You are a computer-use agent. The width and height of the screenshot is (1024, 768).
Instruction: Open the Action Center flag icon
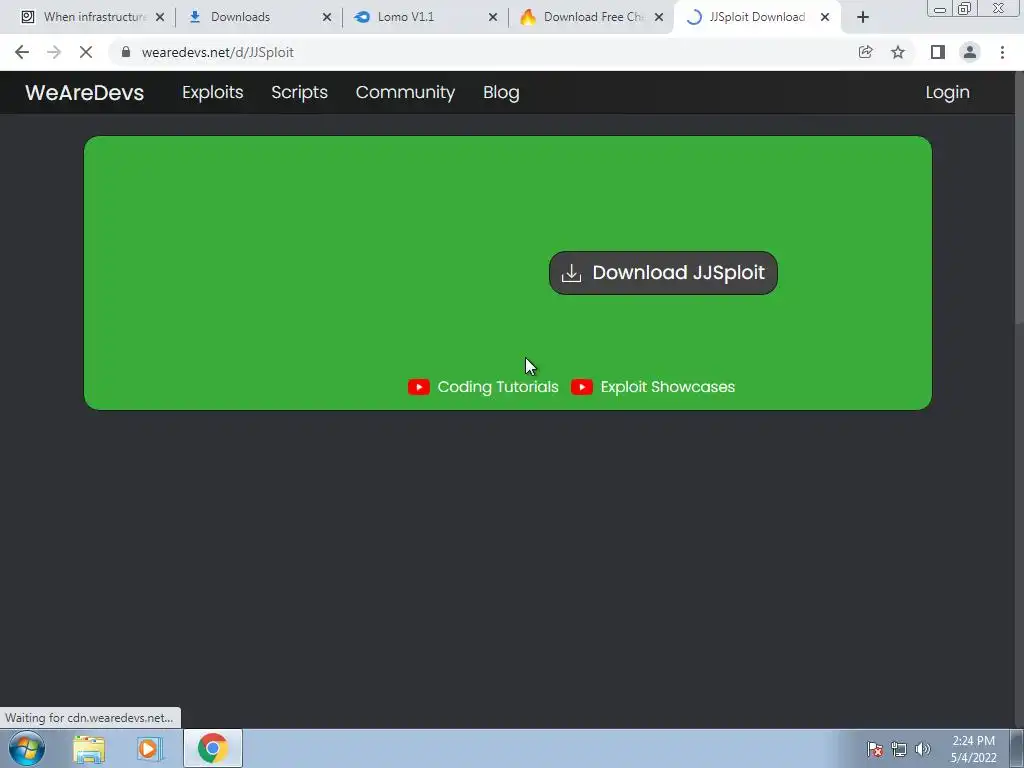pos(874,749)
